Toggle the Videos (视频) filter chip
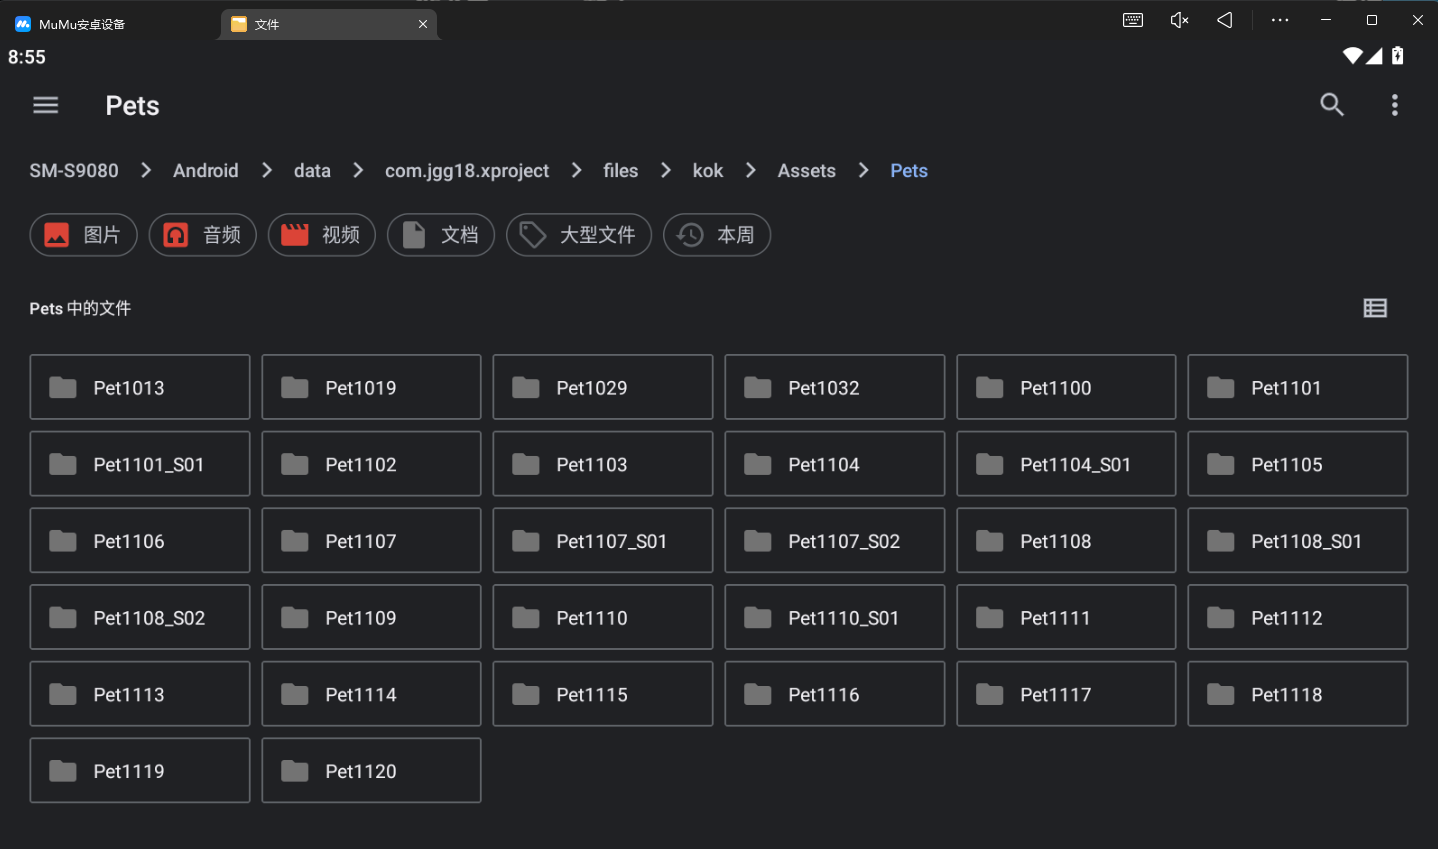 (321, 235)
